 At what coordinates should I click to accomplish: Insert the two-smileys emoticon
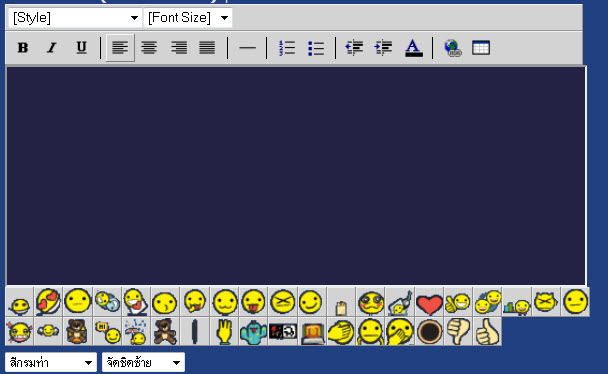[x=488, y=302]
